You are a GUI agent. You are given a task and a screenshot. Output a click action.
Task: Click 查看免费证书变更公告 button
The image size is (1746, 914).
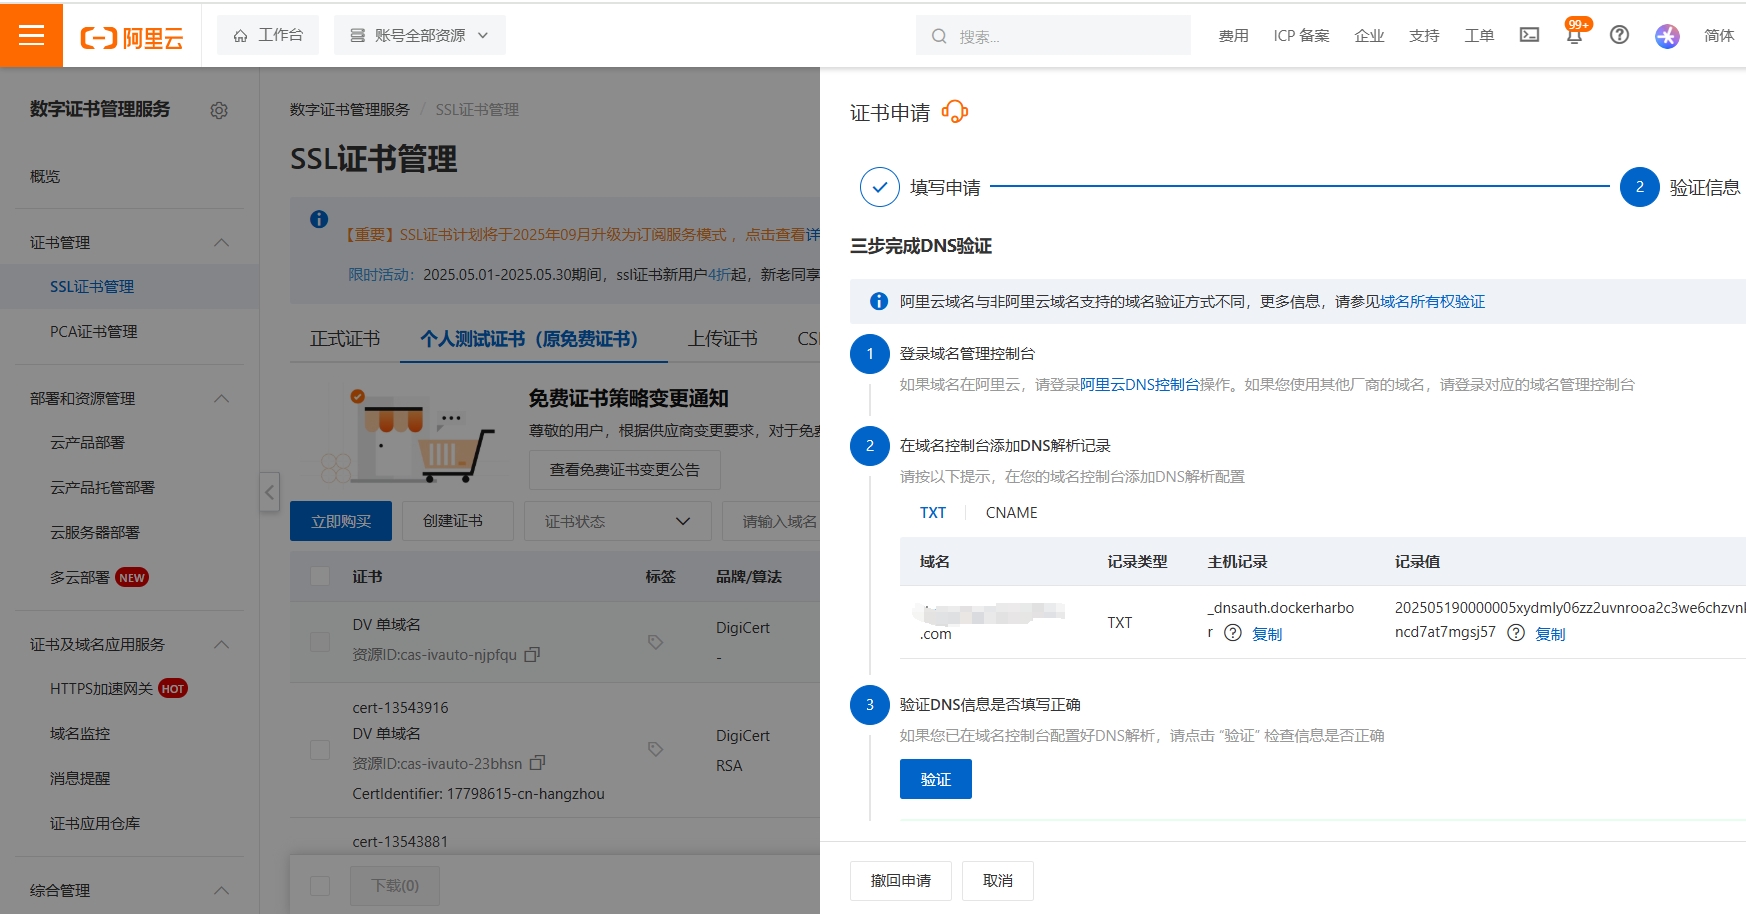click(x=625, y=469)
